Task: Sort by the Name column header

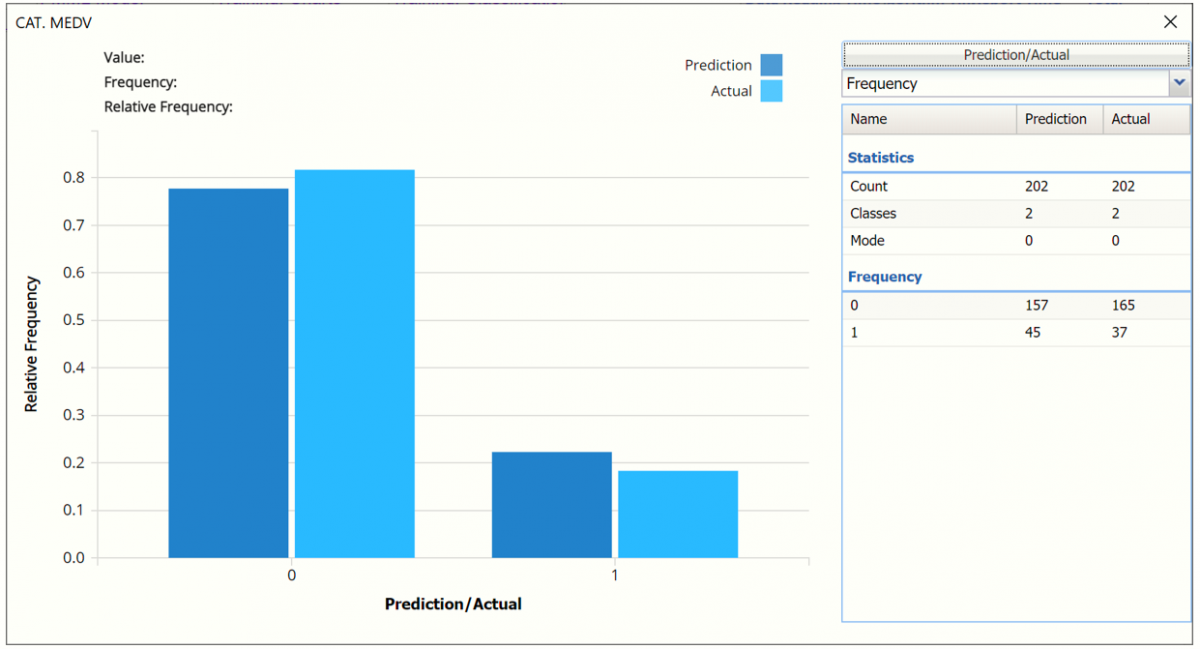Action: pyautogui.click(x=929, y=119)
